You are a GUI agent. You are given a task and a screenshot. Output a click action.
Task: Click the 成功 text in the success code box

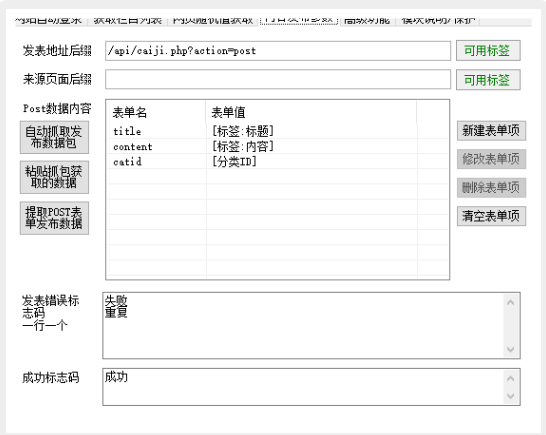116,377
